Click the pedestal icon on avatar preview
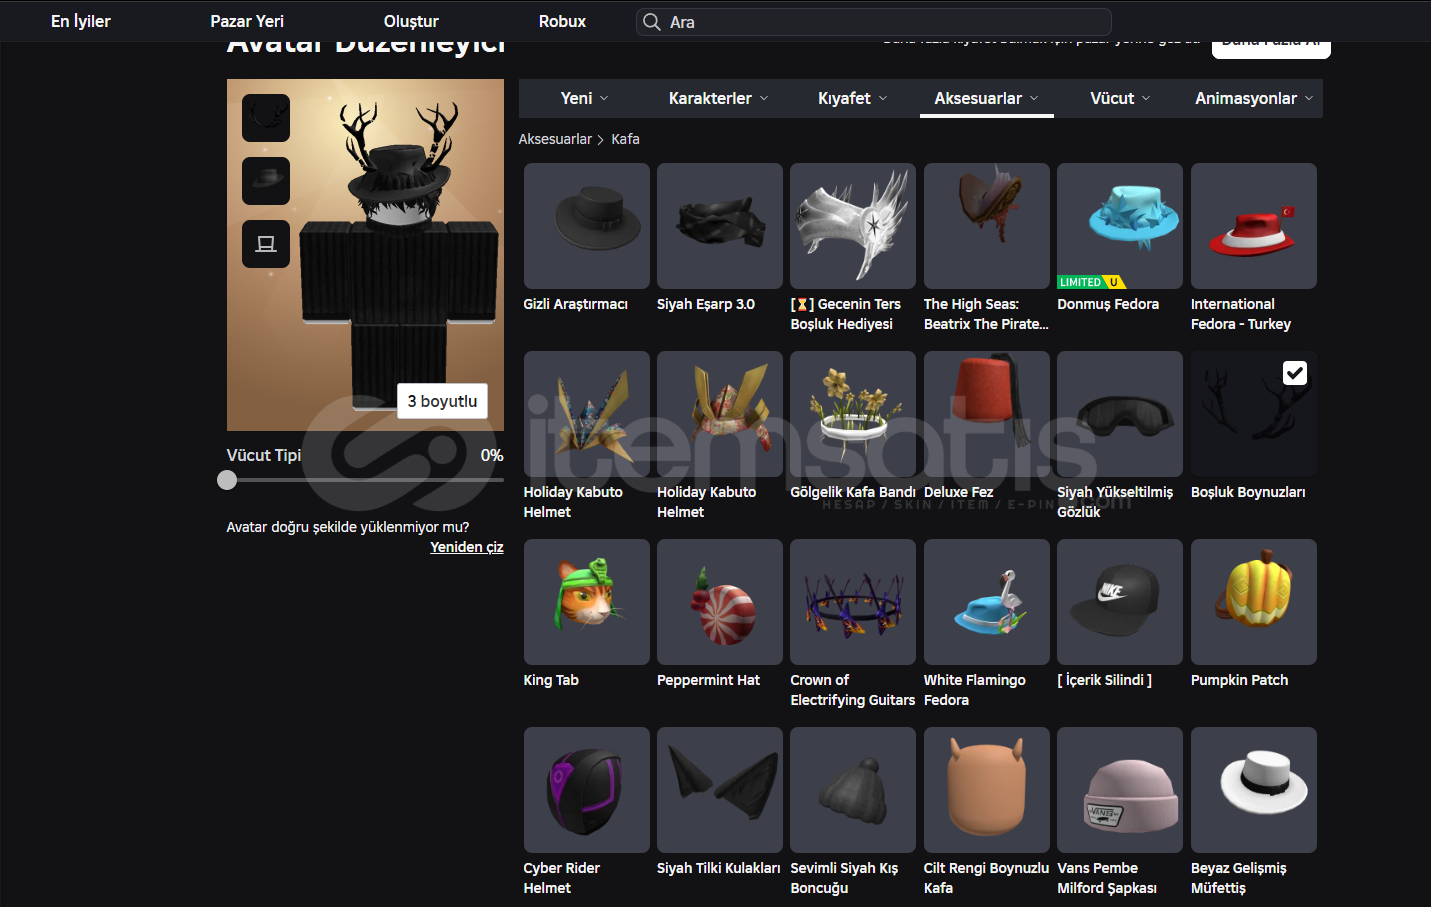This screenshot has width=1431, height=907. point(266,244)
